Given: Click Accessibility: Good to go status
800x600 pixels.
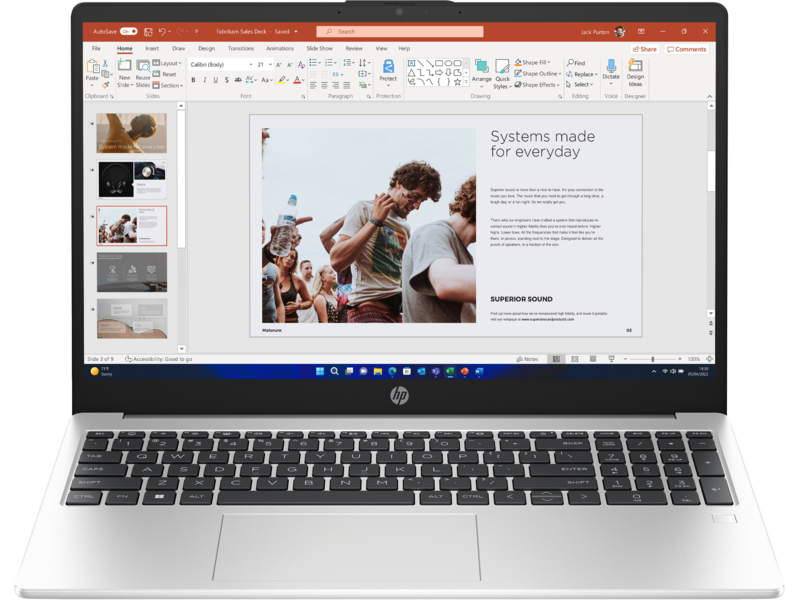Looking at the screenshot, I should (x=159, y=359).
